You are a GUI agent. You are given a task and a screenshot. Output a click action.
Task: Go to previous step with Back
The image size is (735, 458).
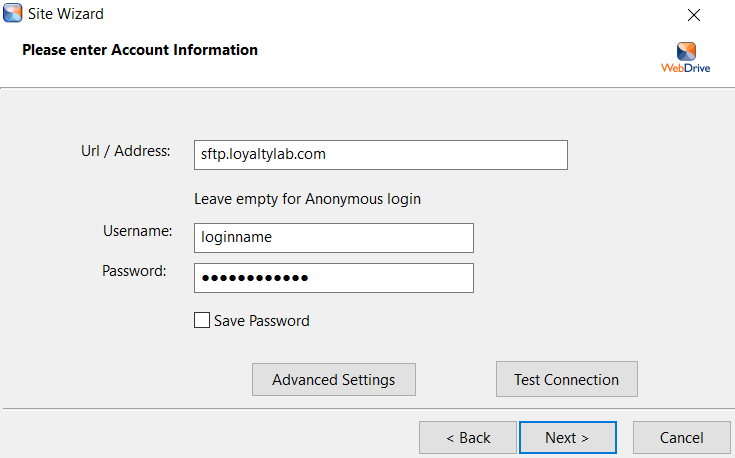coord(468,438)
